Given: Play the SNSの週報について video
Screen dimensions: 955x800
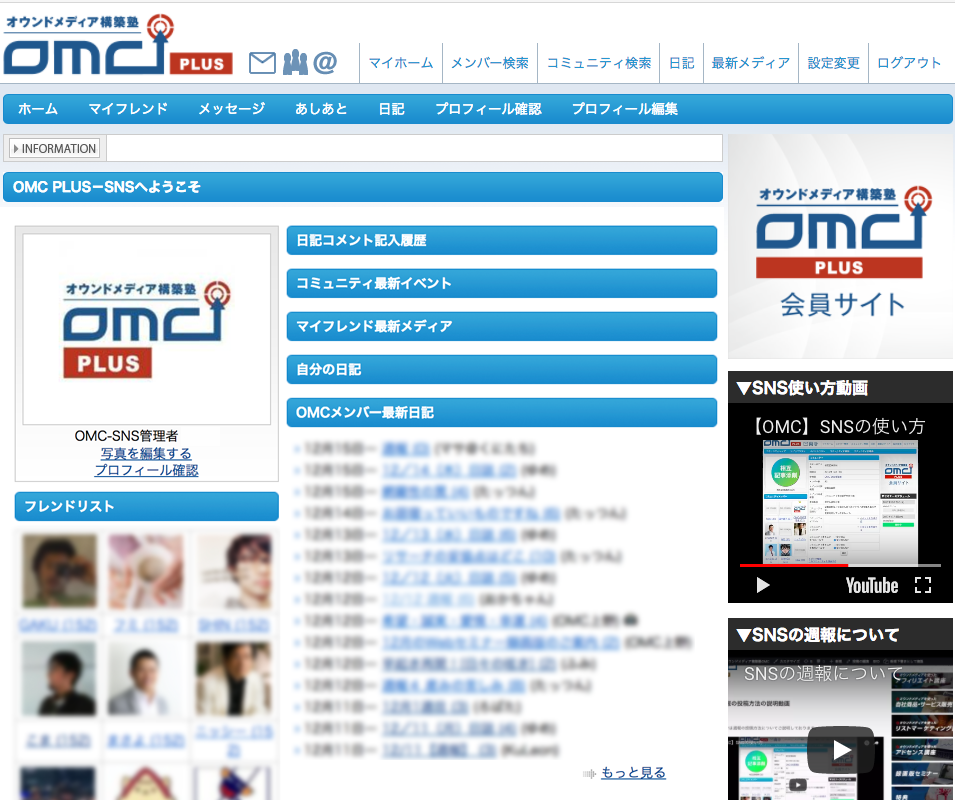Looking at the screenshot, I should [x=840, y=749].
